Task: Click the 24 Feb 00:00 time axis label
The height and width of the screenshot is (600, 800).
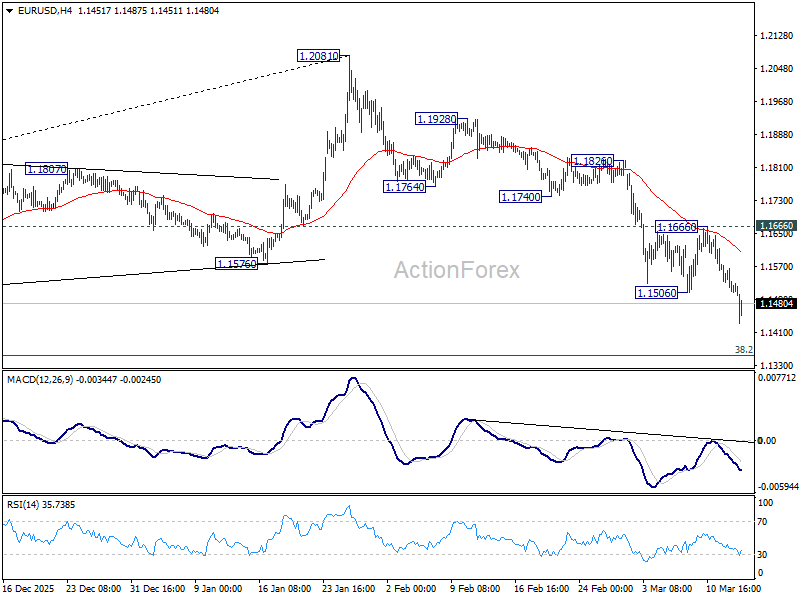Action: tap(606, 589)
